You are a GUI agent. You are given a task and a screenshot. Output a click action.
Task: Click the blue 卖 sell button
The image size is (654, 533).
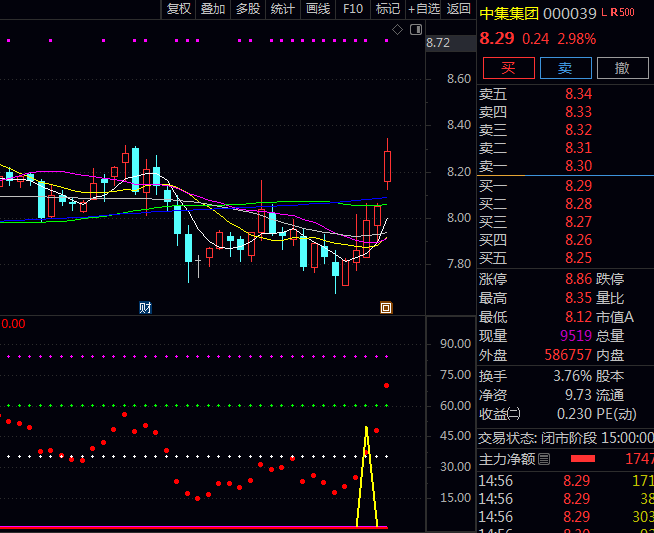(565, 68)
